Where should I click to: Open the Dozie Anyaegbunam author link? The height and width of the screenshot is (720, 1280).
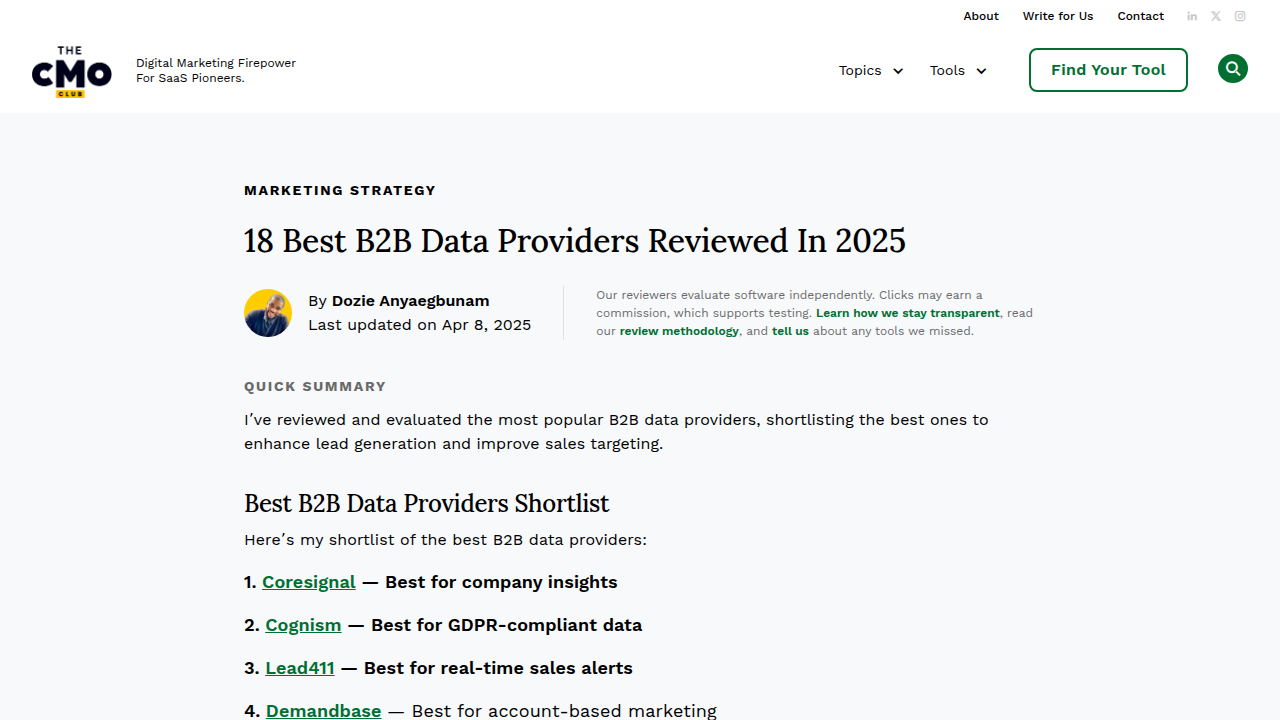[x=411, y=301]
